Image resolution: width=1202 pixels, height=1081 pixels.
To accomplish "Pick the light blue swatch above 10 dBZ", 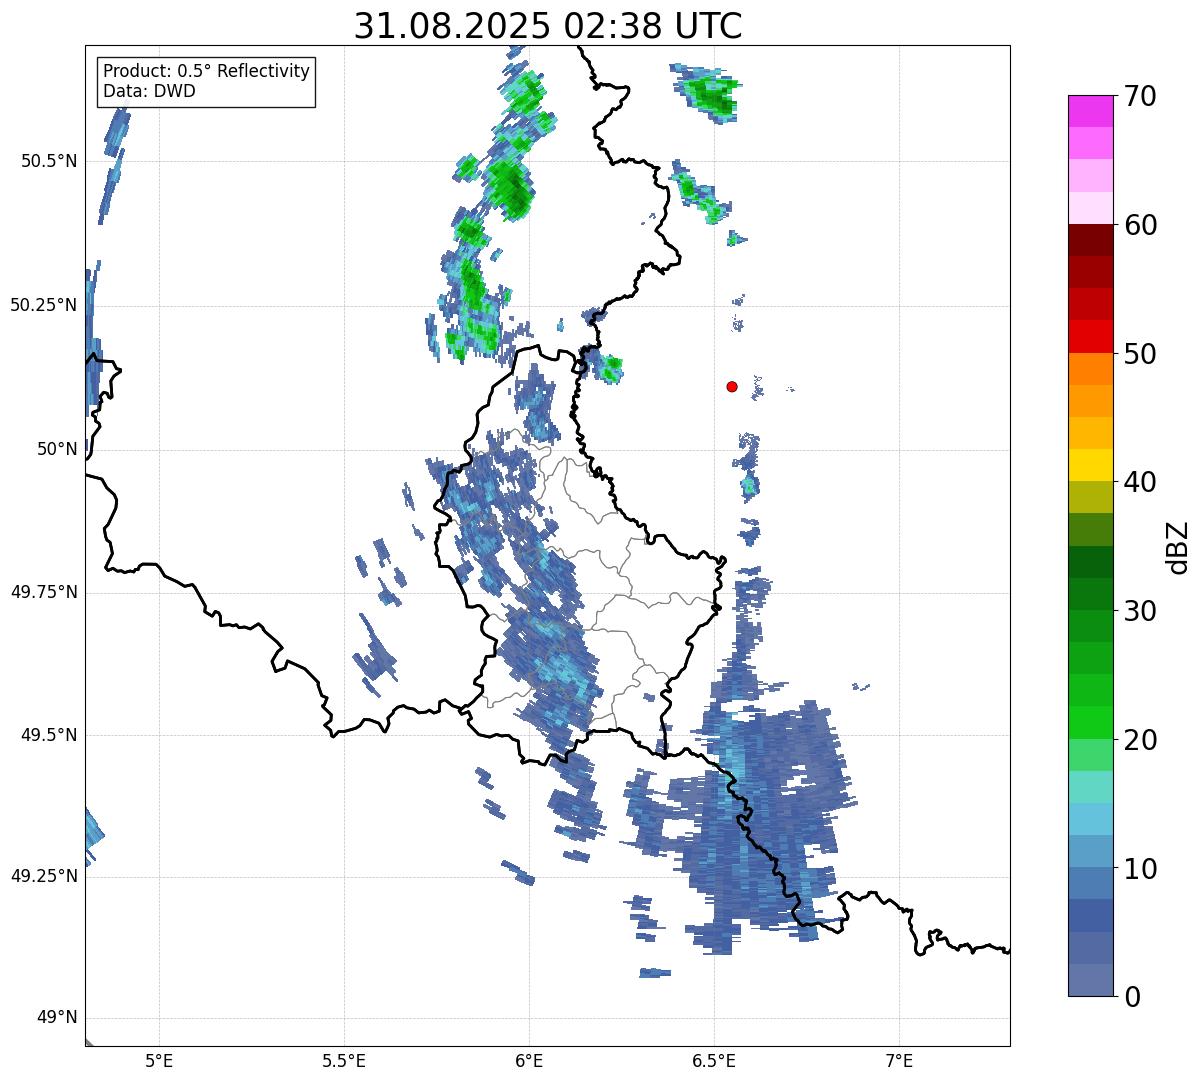I will (x=1091, y=852).
